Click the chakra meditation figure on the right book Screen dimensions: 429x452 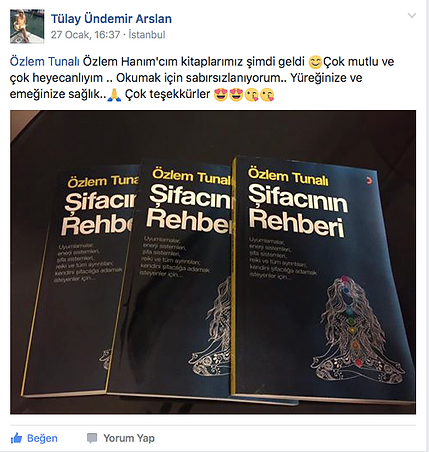357,330
